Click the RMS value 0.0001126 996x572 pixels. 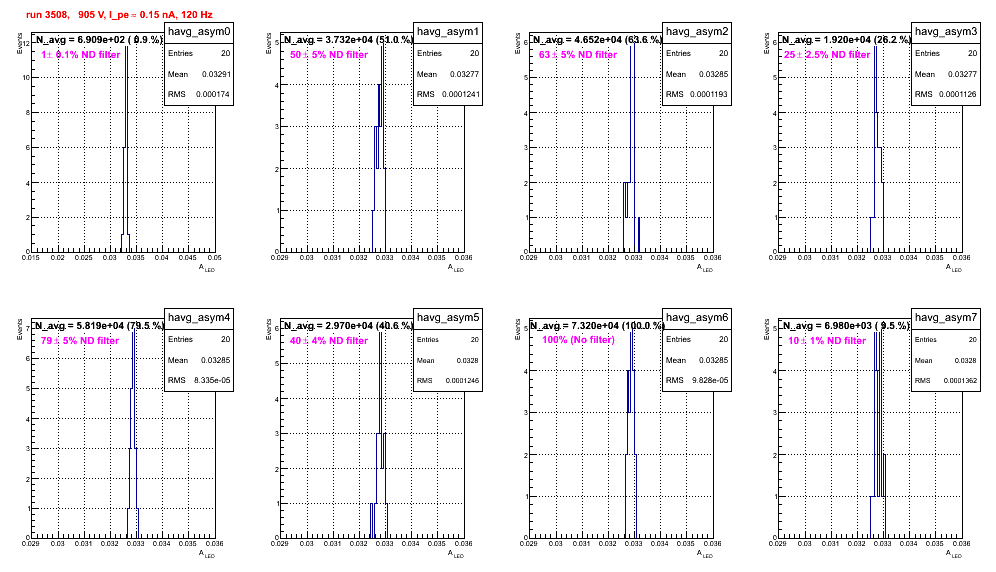[958, 94]
